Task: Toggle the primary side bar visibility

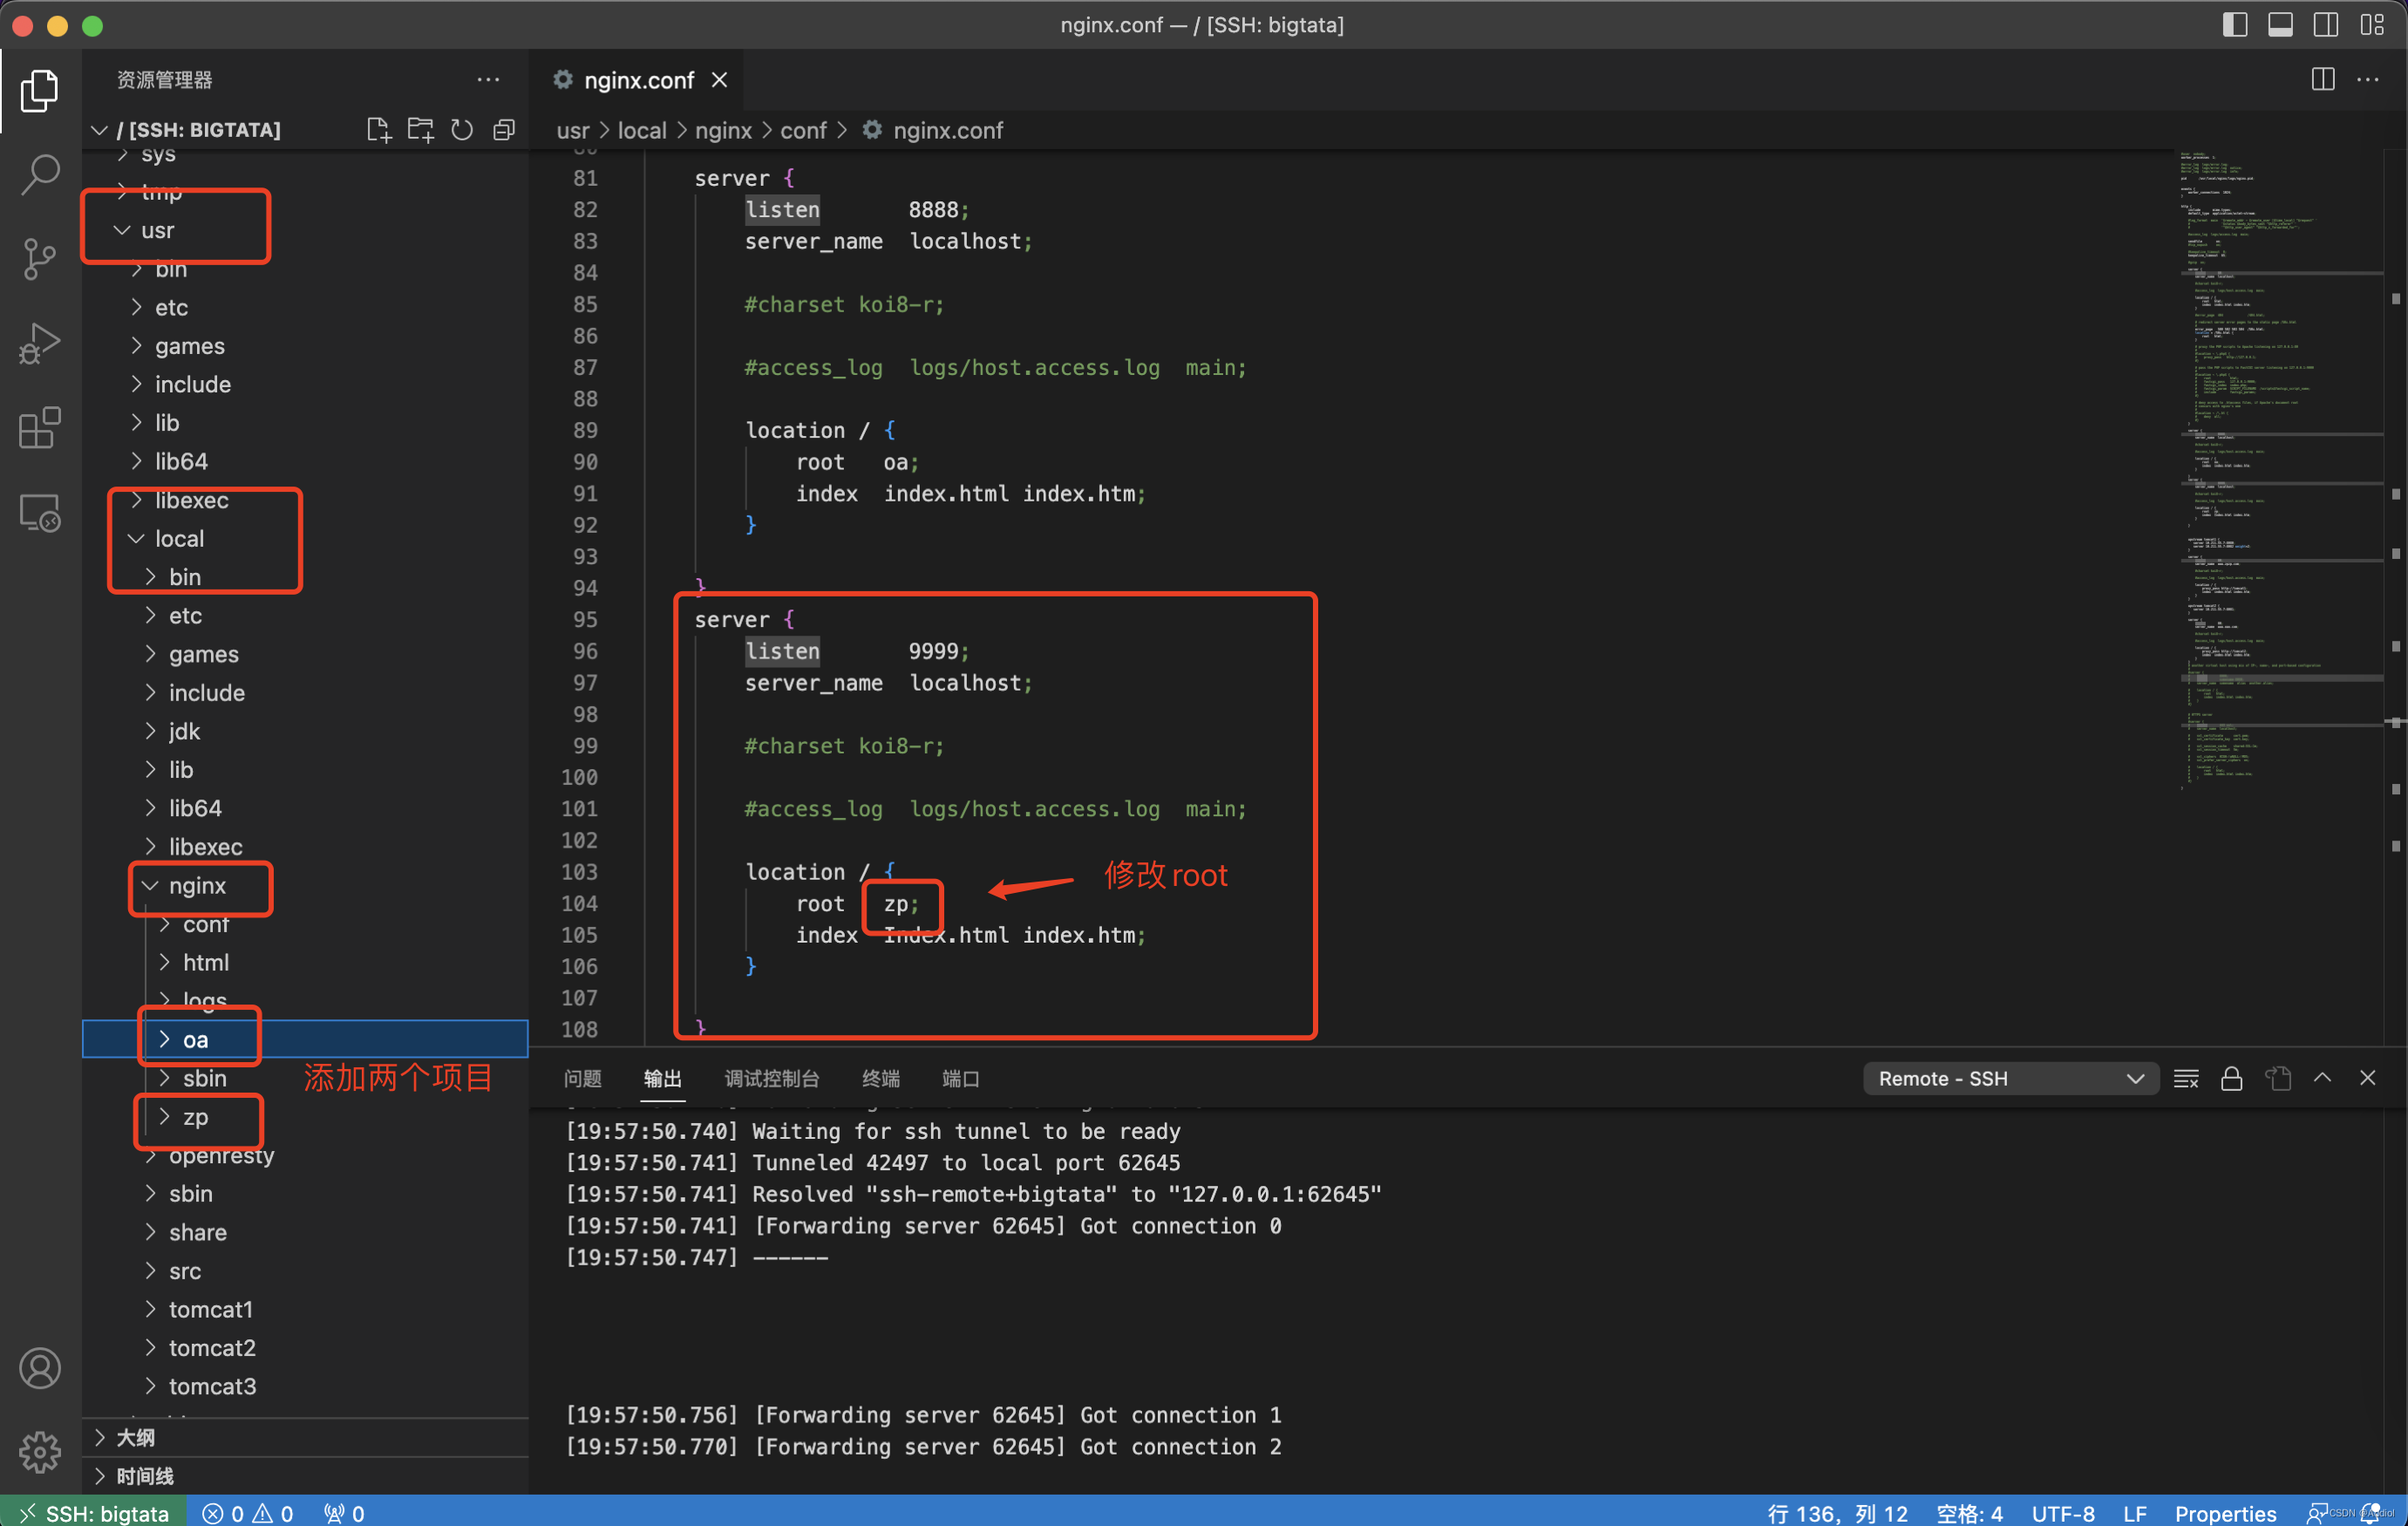Action: pyautogui.click(x=2235, y=25)
